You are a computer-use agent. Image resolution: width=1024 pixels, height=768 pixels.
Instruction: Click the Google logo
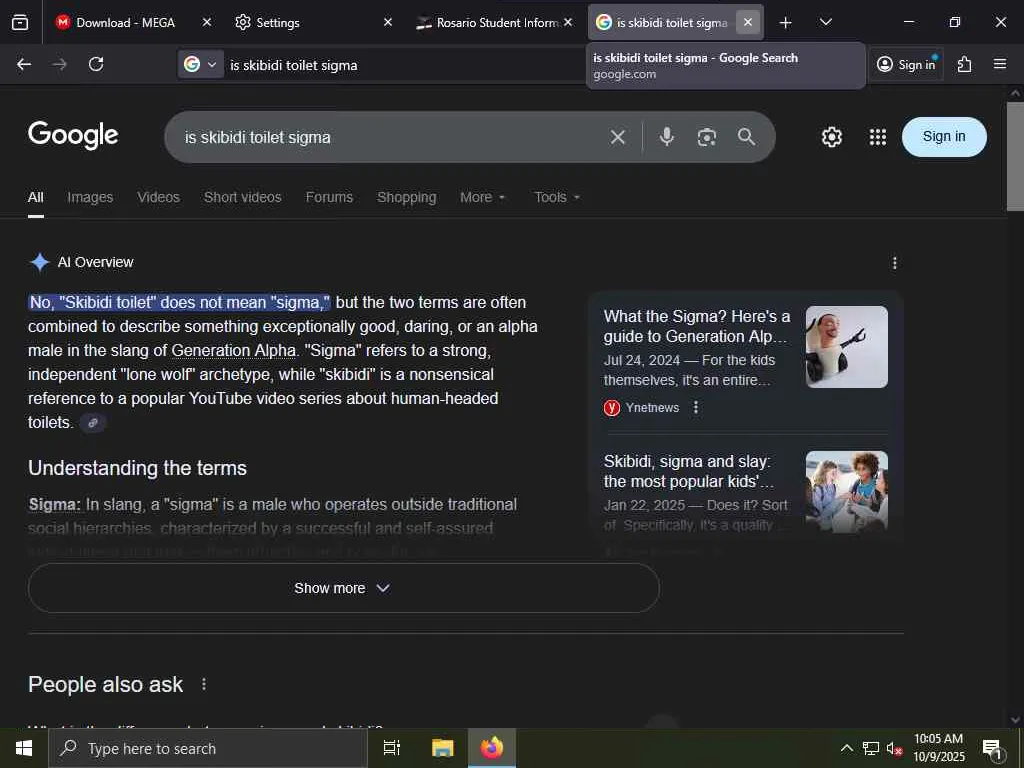(73, 135)
